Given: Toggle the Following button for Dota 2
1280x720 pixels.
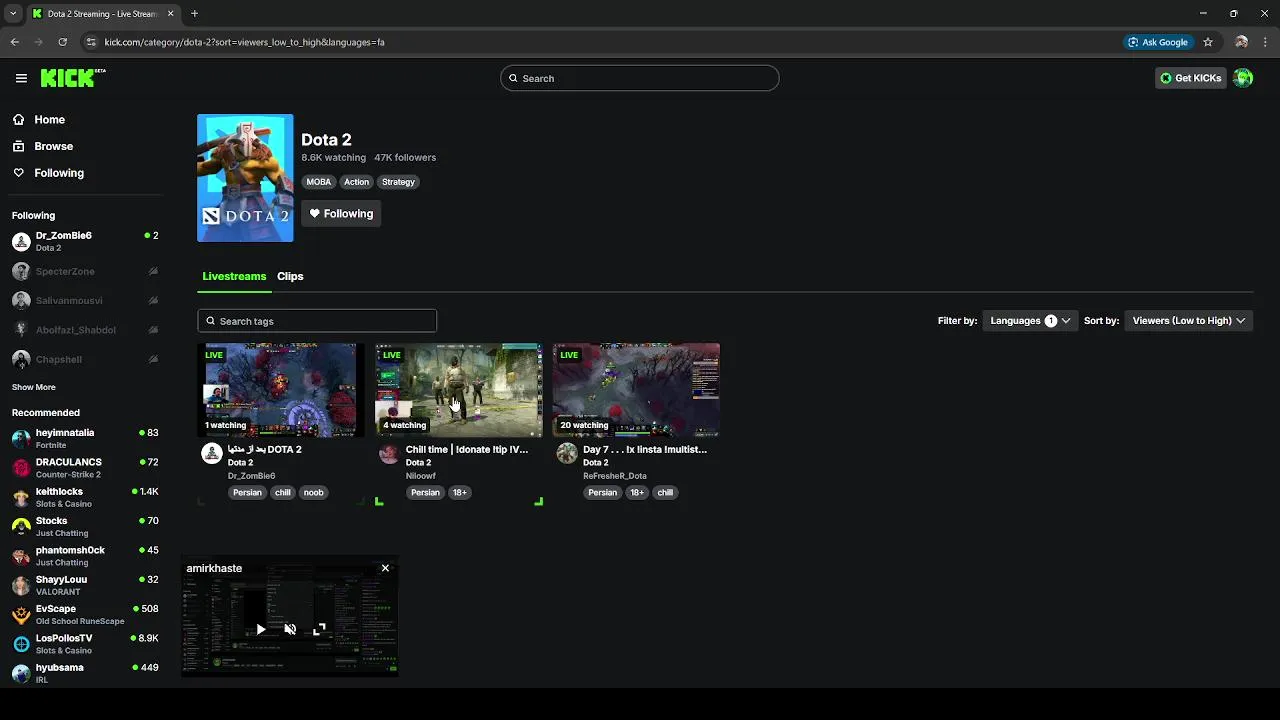Looking at the screenshot, I should click(x=341, y=214).
